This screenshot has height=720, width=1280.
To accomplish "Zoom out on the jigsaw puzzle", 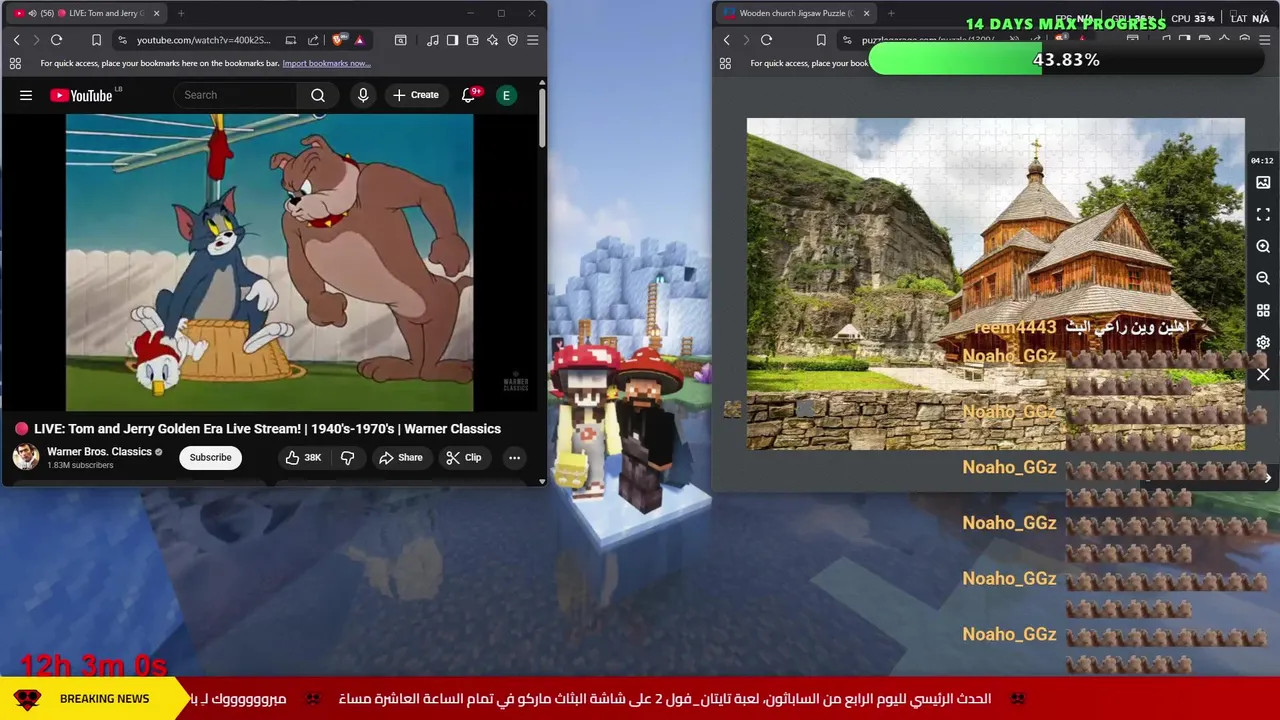I will click(1263, 278).
